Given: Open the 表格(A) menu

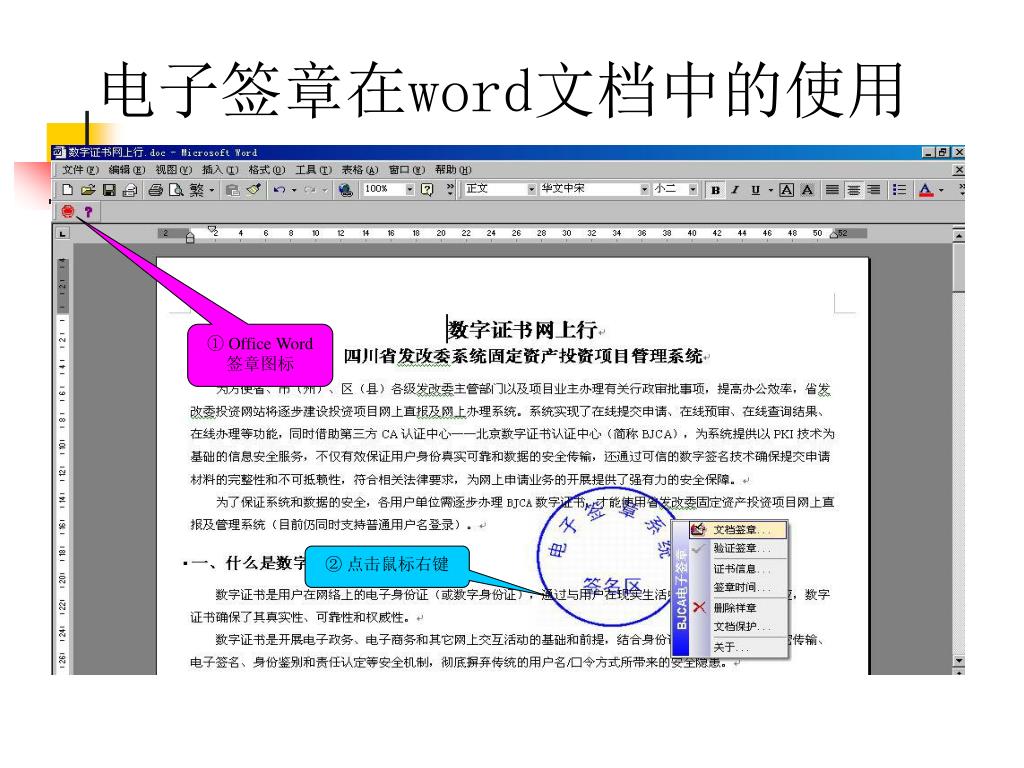Looking at the screenshot, I should click(x=360, y=170).
